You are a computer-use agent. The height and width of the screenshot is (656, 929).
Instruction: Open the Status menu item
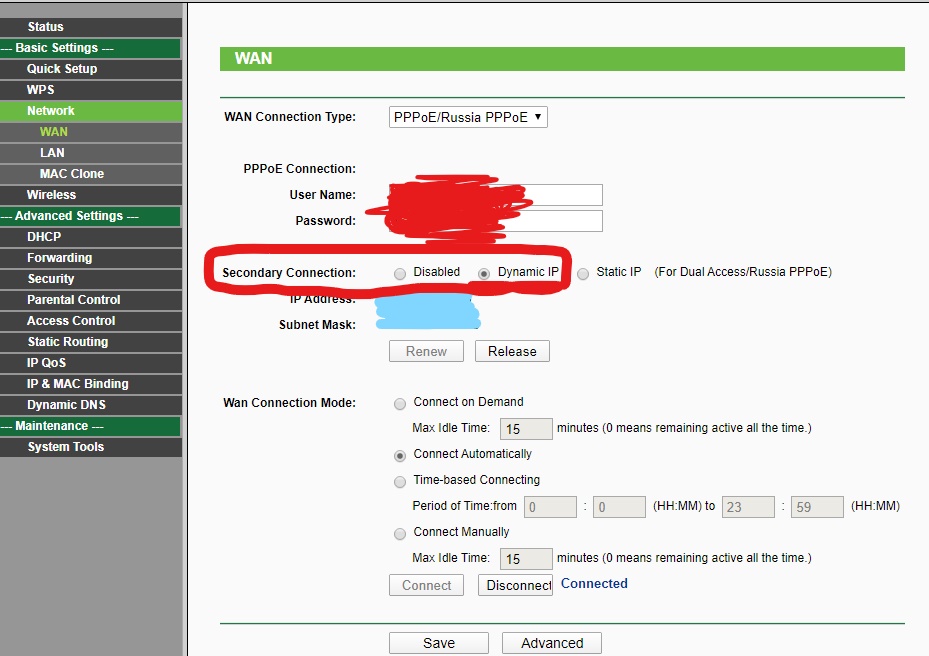(45, 27)
